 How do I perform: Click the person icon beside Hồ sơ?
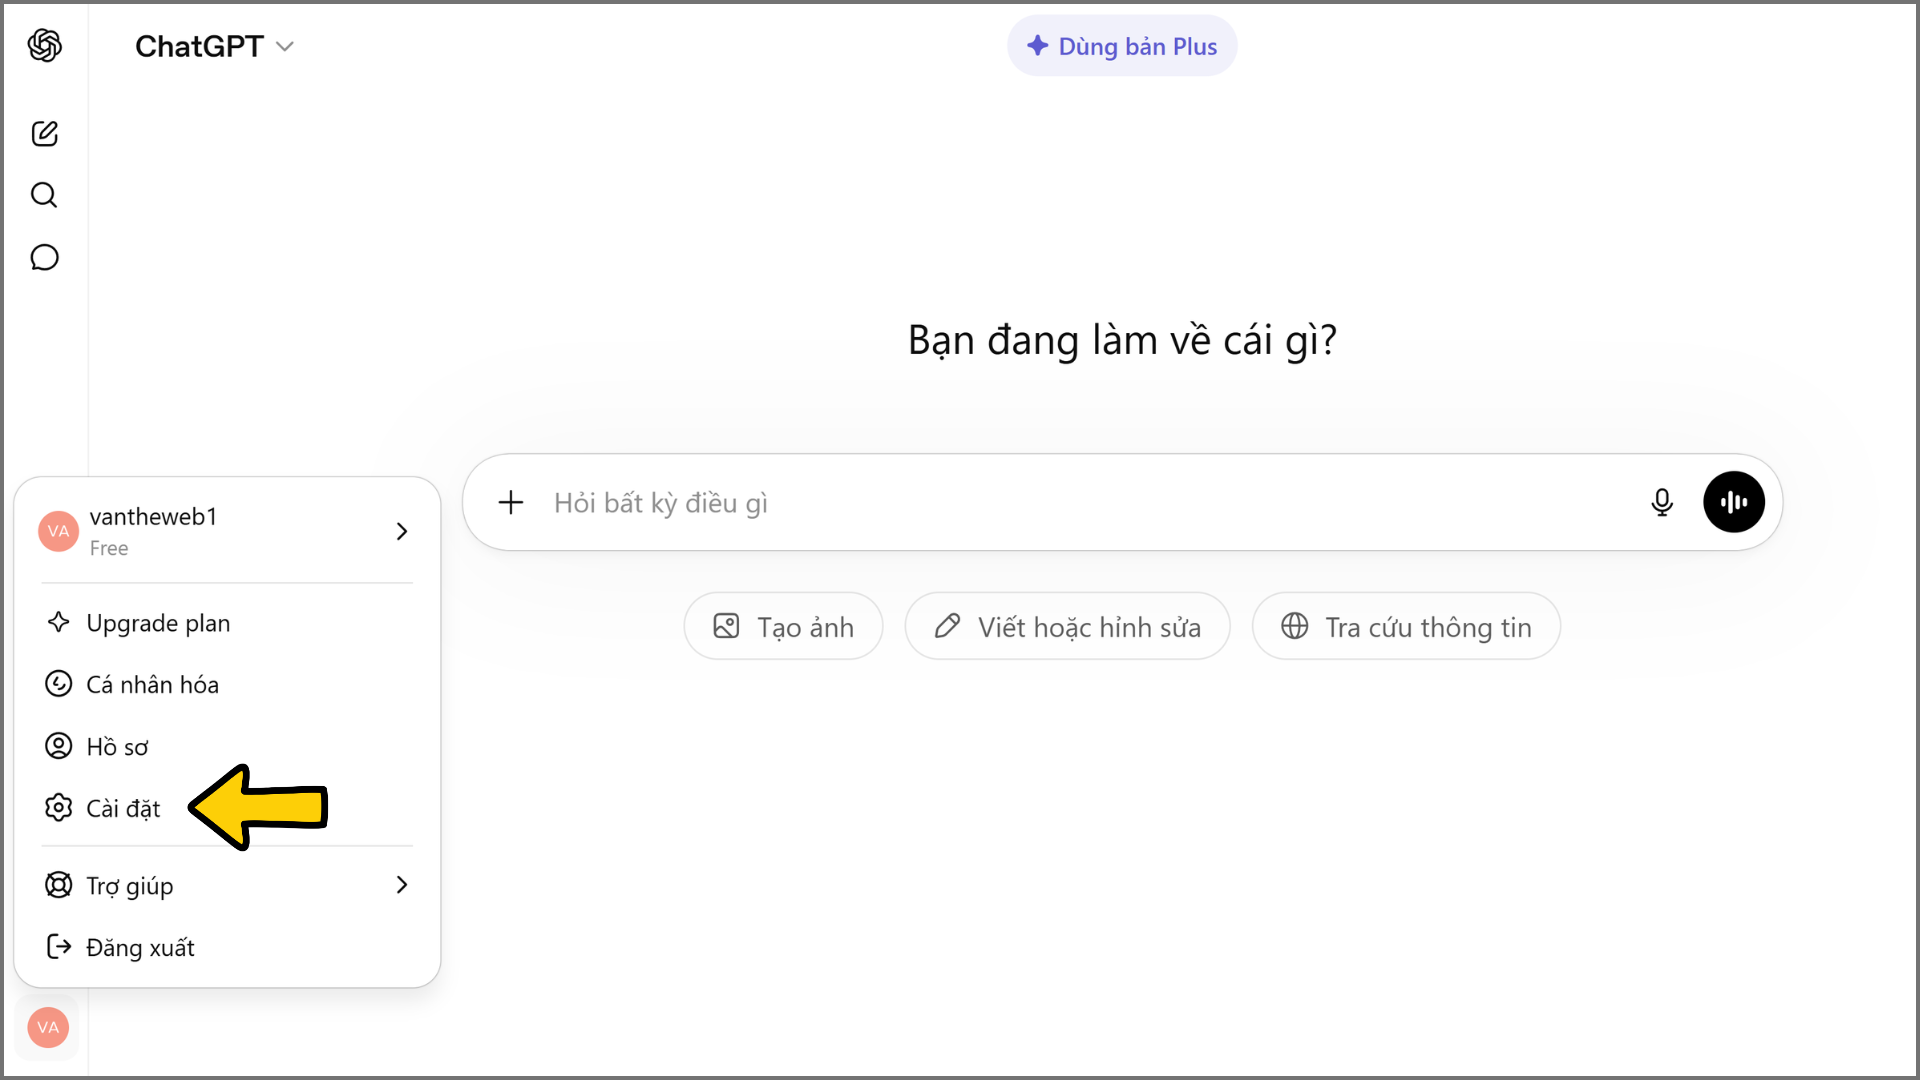[59, 746]
